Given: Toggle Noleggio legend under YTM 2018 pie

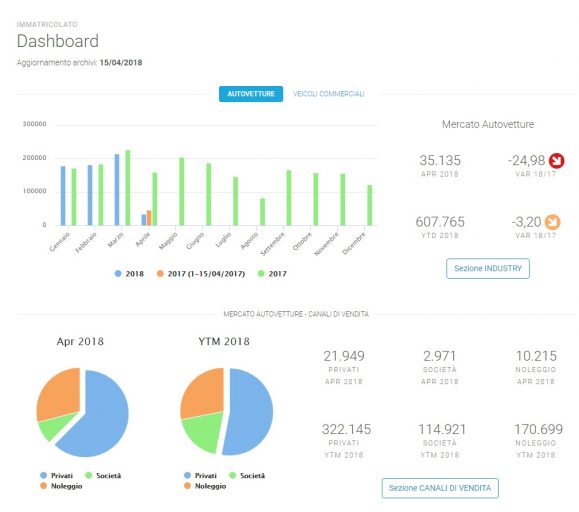Looking at the screenshot, I should [x=205, y=486].
